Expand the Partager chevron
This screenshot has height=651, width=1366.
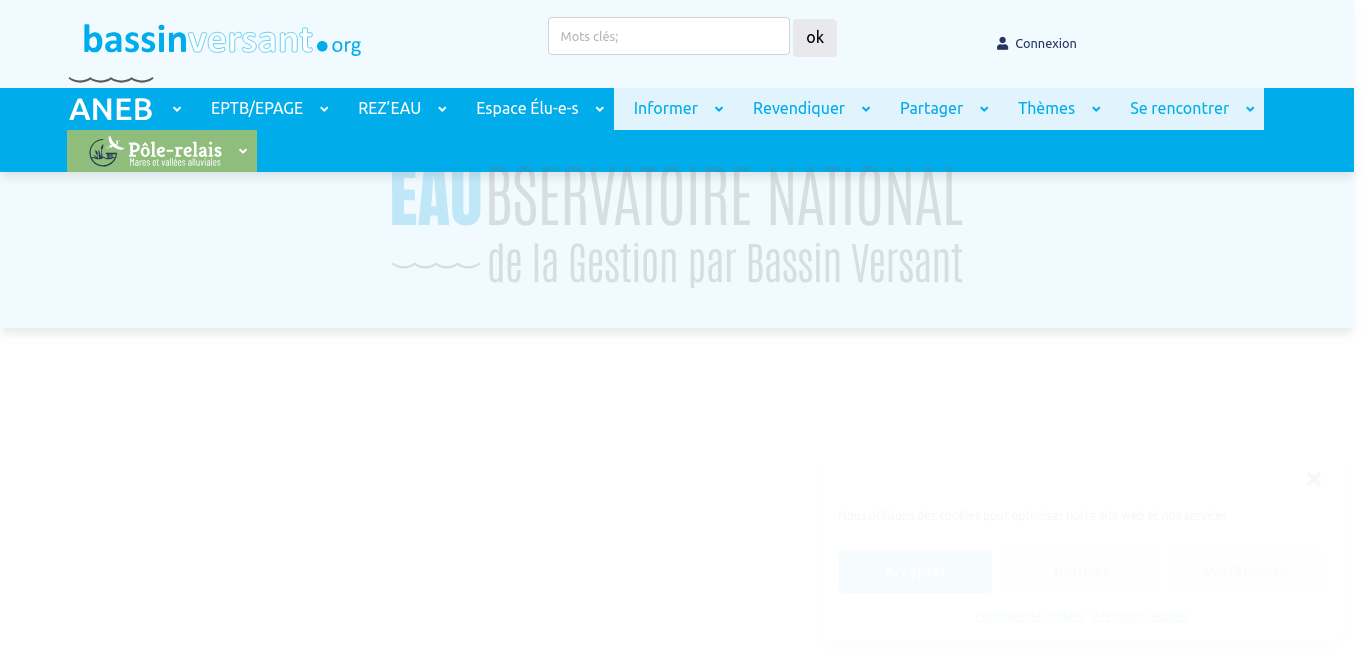pyautogui.click(x=984, y=109)
